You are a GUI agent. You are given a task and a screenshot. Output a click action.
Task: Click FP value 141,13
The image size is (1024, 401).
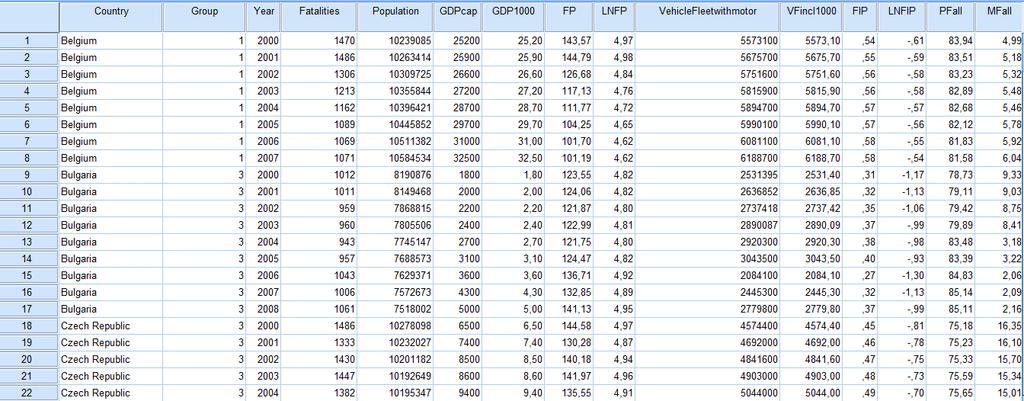569,309
